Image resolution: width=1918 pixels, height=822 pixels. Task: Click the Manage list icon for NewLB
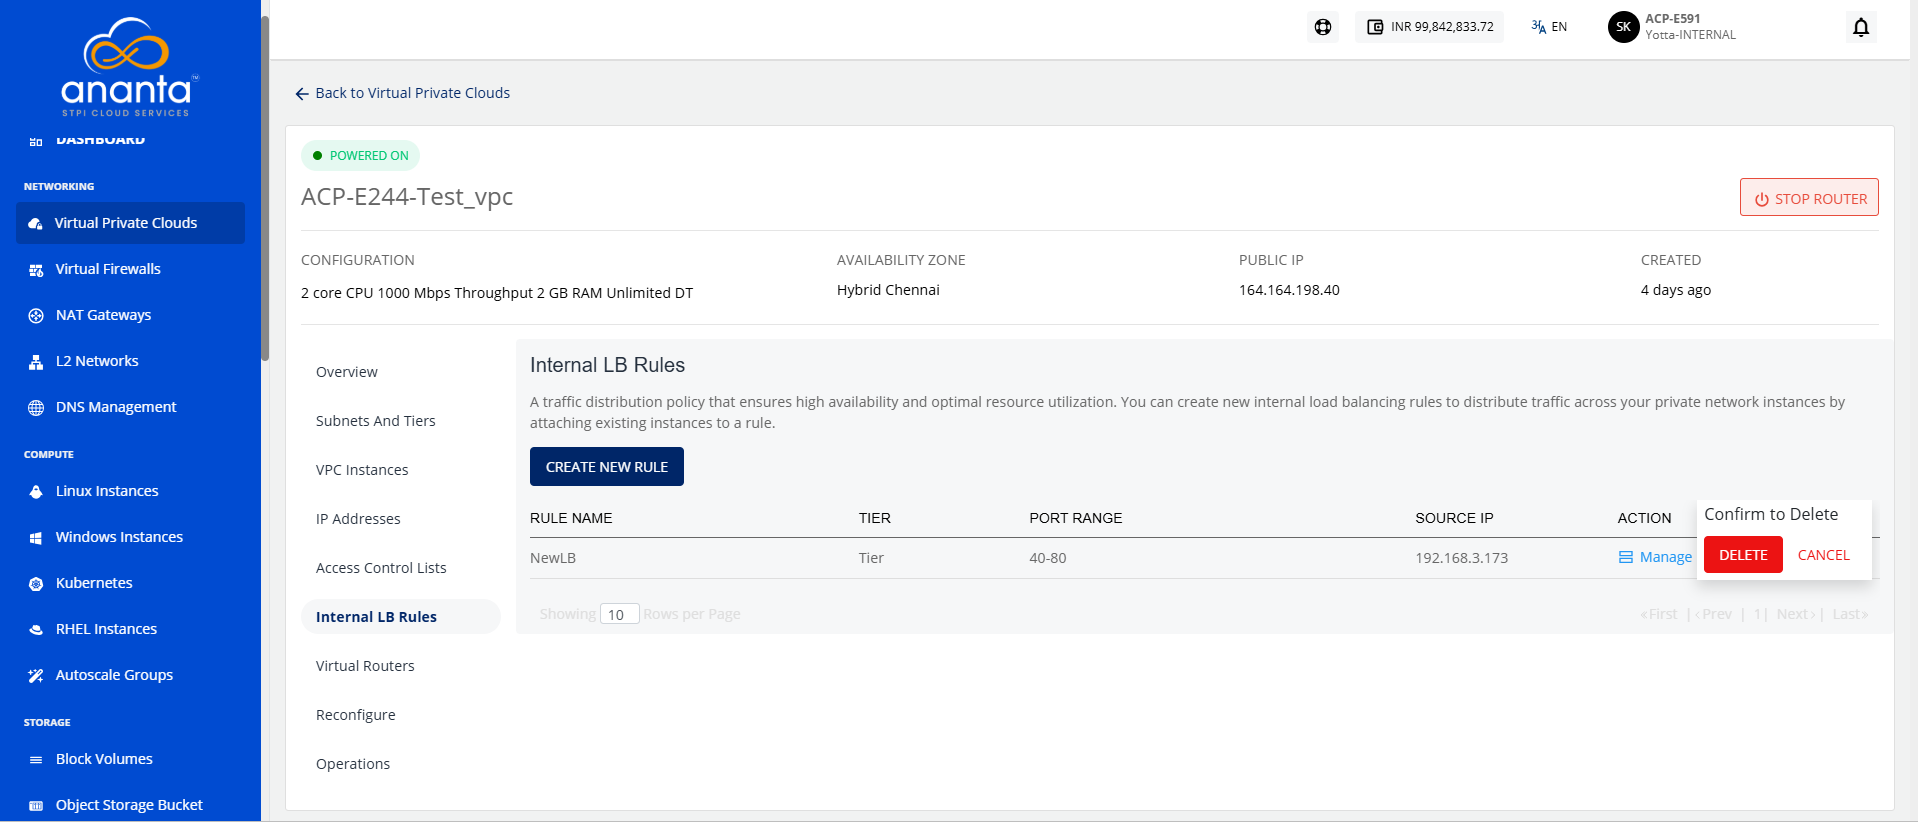pyautogui.click(x=1626, y=557)
